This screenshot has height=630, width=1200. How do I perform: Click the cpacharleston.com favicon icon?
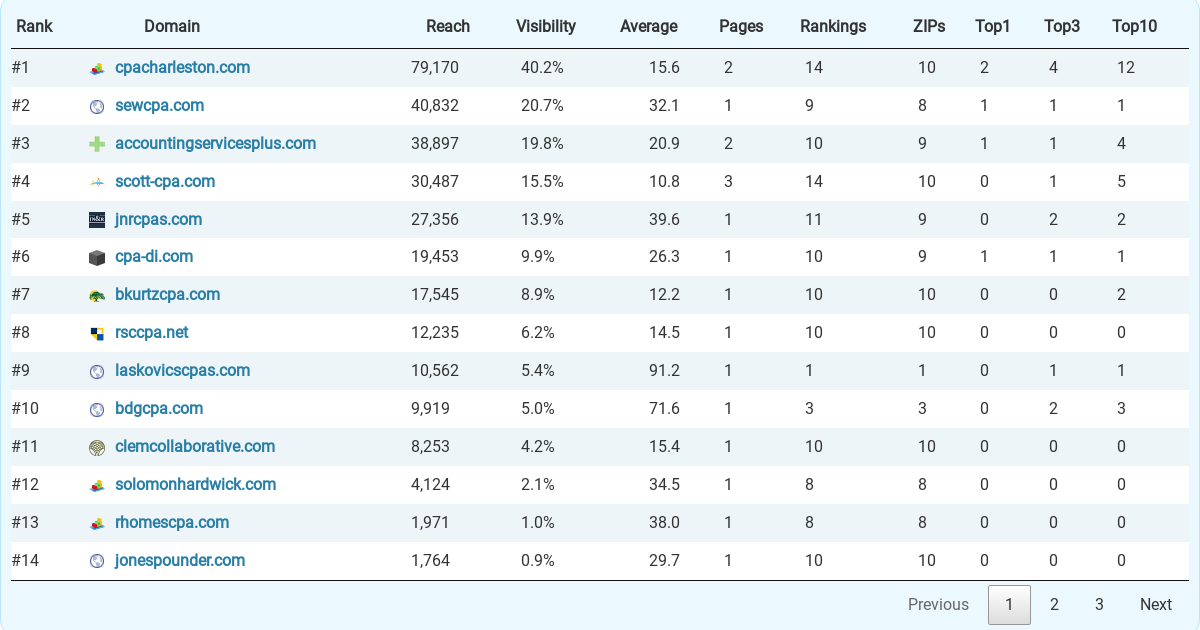tap(97, 68)
